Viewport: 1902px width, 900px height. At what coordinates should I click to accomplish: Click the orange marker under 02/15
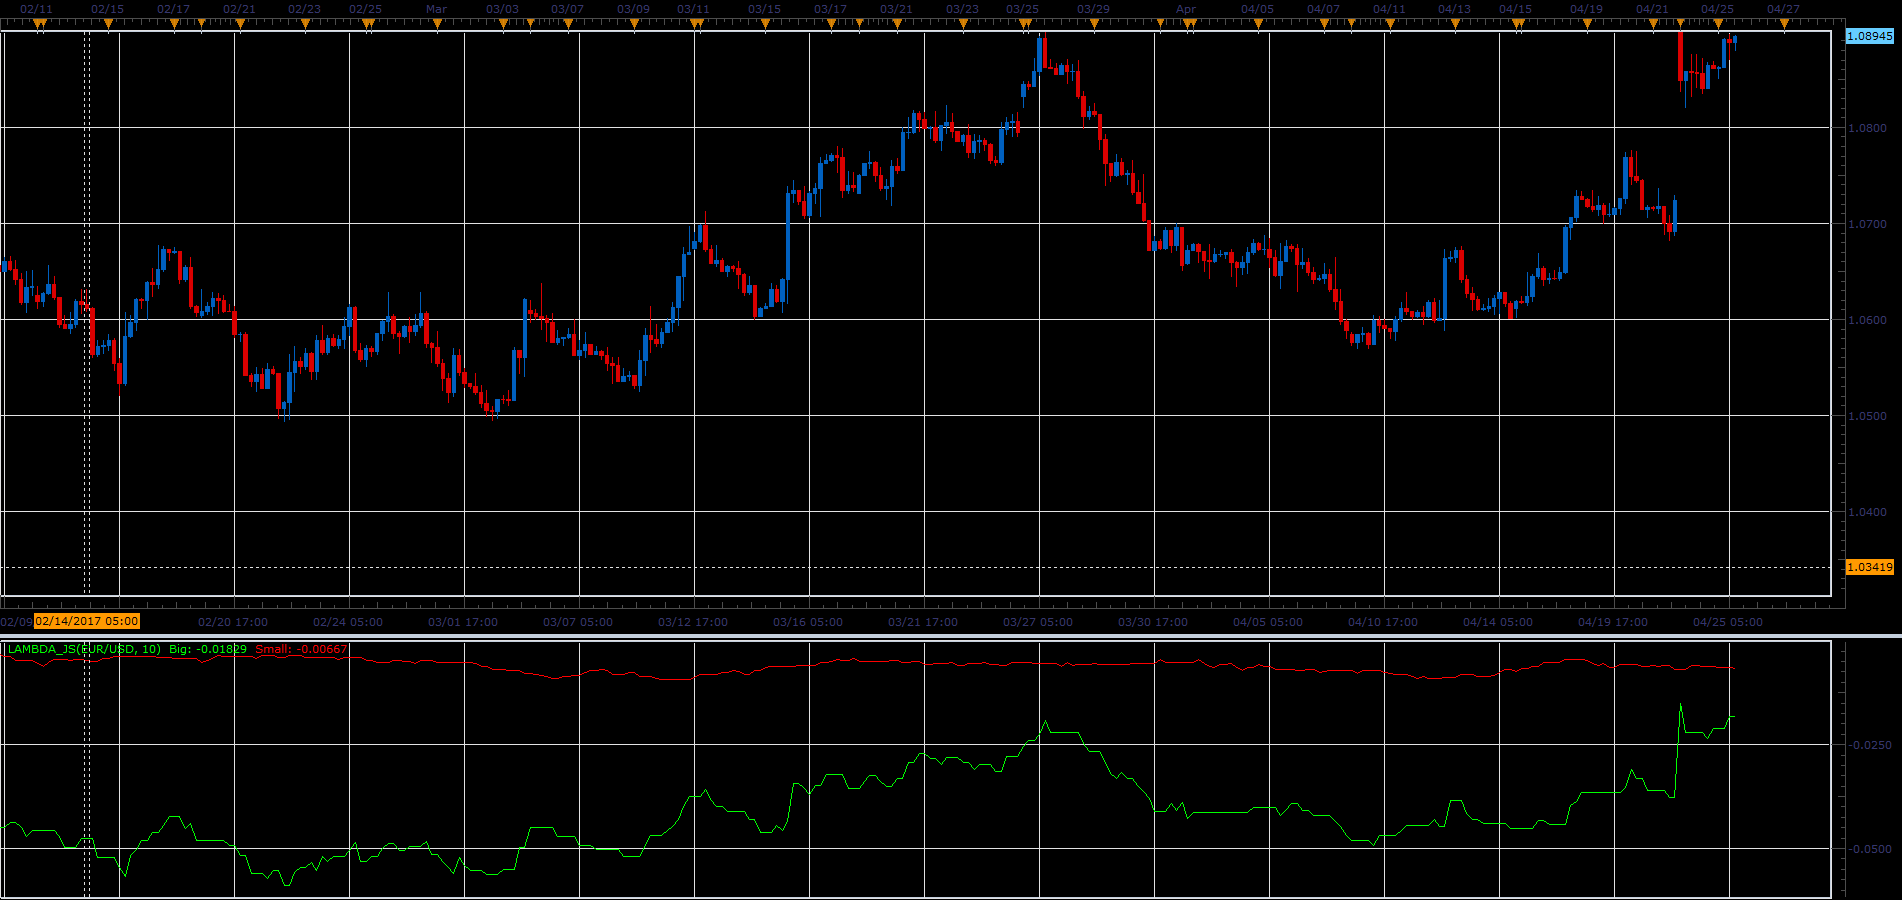point(109,23)
